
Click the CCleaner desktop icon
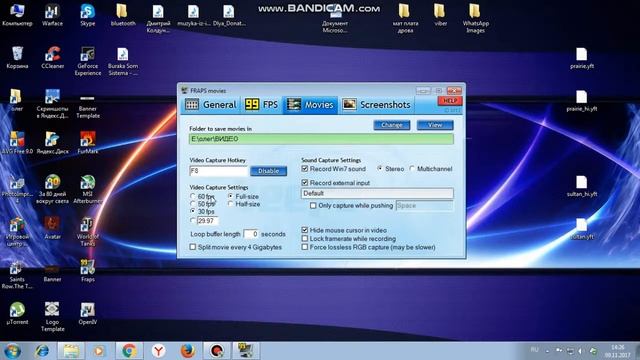[53, 57]
